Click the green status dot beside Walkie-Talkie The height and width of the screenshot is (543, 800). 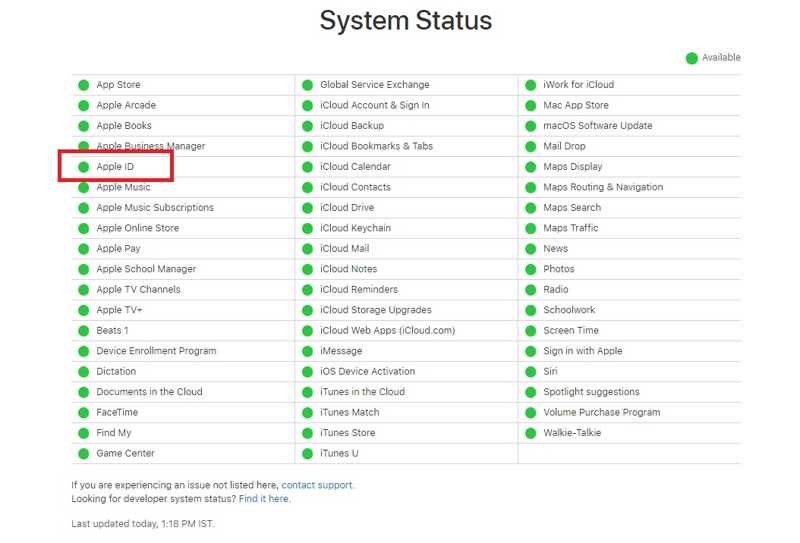(531, 433)
